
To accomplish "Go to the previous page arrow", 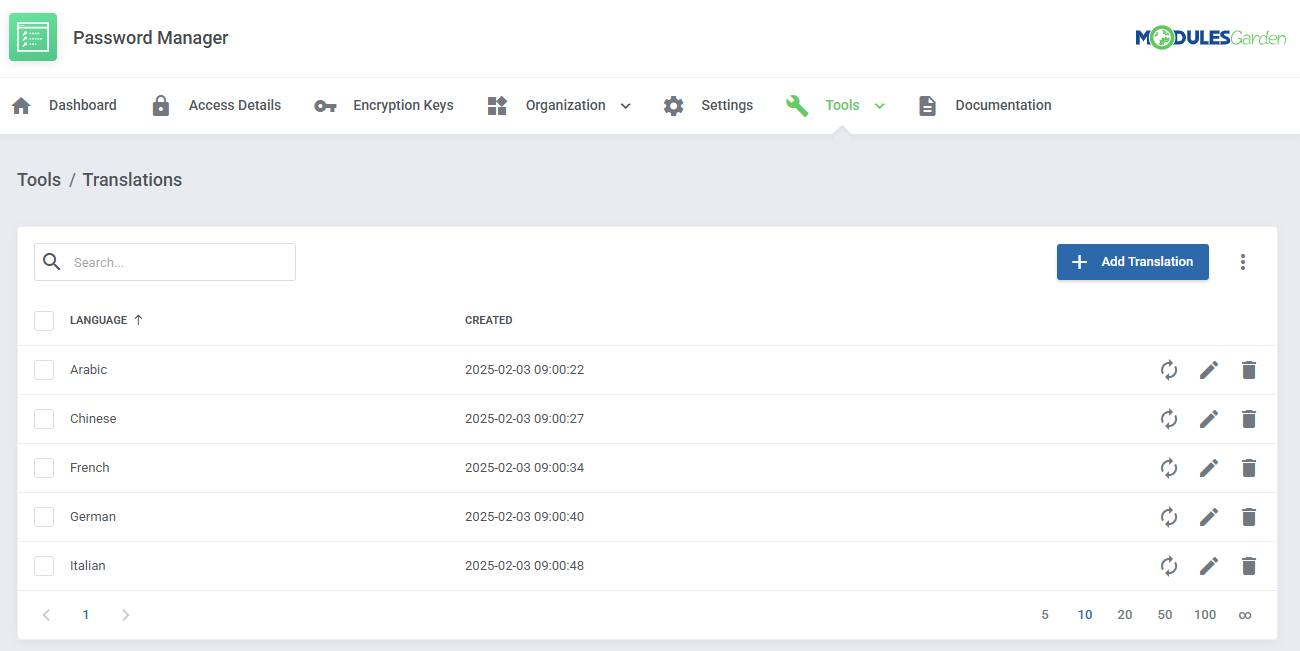I will click(46, 615).
